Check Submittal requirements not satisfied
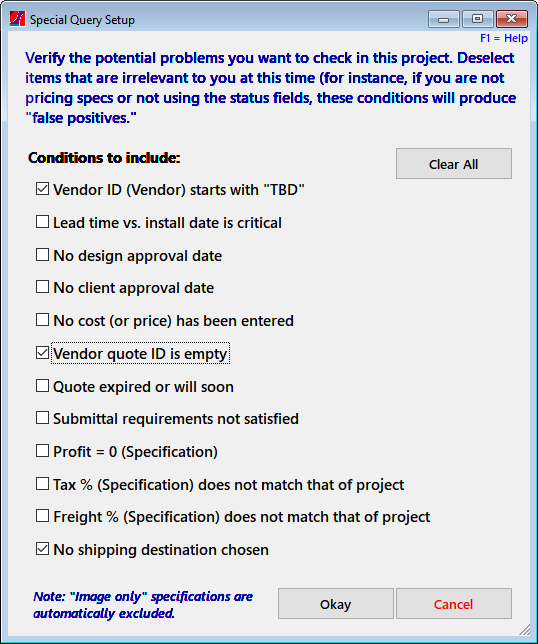 [x=42, y=418]
